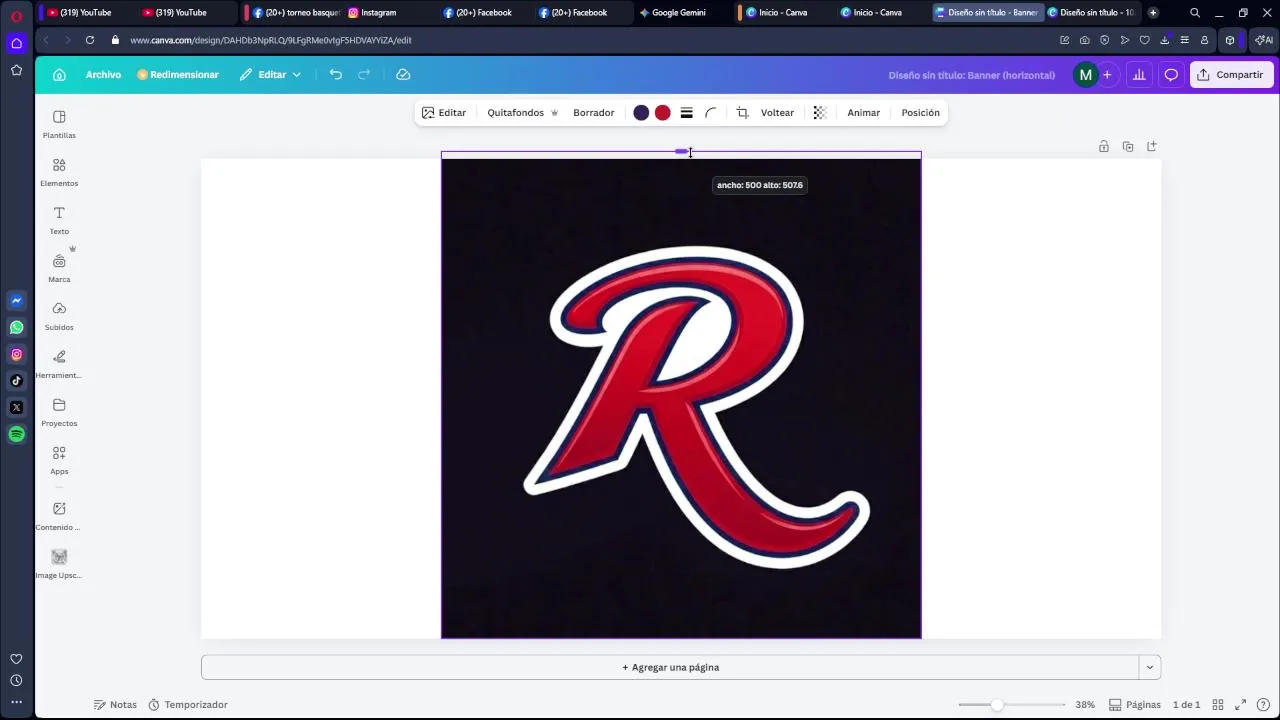Expand Editar mode dropdown in header
The width and height of the screenshot is (1280, 720).
[x=270, y=75]
